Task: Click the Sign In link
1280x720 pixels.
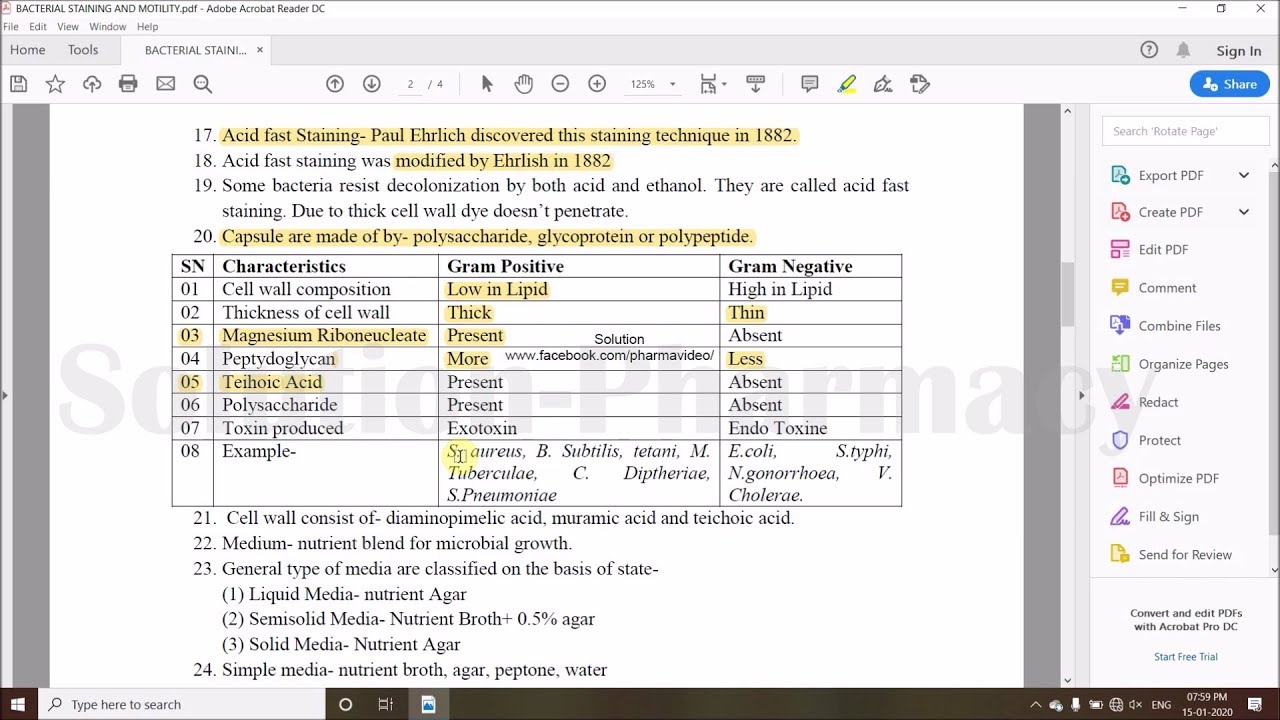Action: point(1239,51)
